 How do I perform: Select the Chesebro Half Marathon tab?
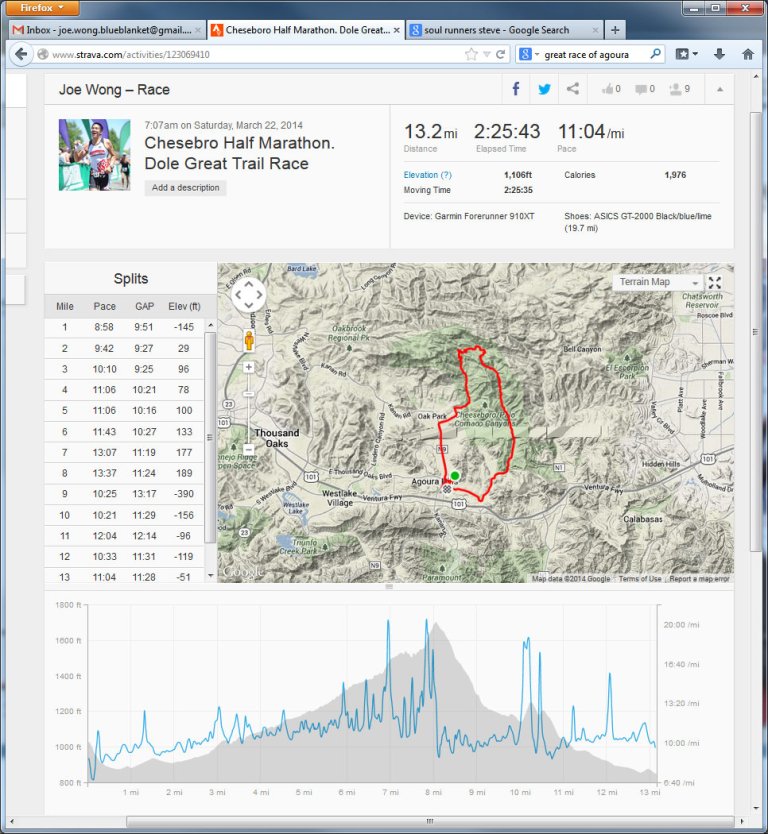305,30
